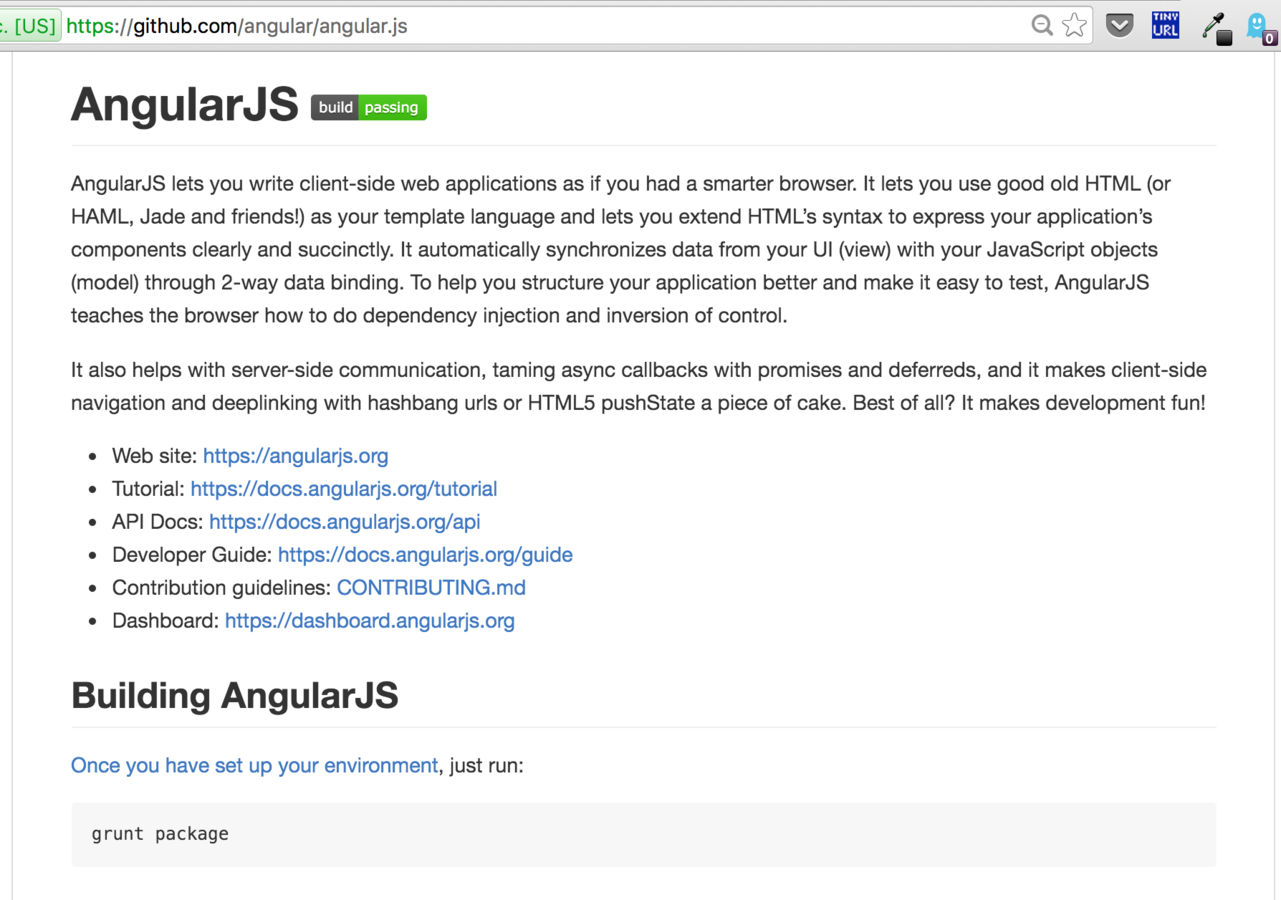Click the 'Dashboard:' list label

tap(165, 621)
